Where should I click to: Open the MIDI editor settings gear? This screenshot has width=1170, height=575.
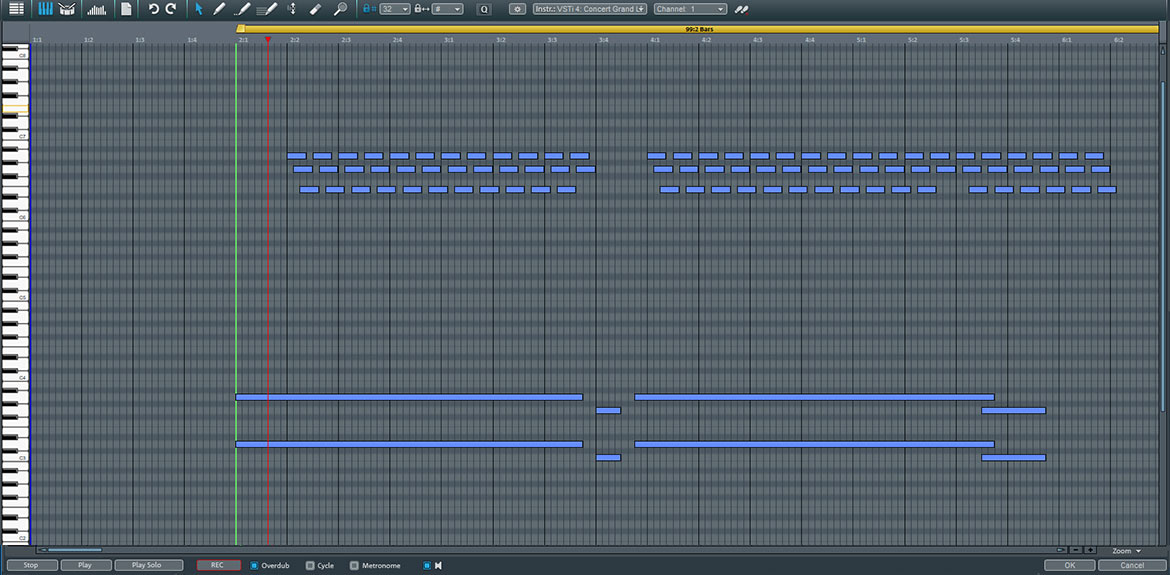click(x=517, y=9)
